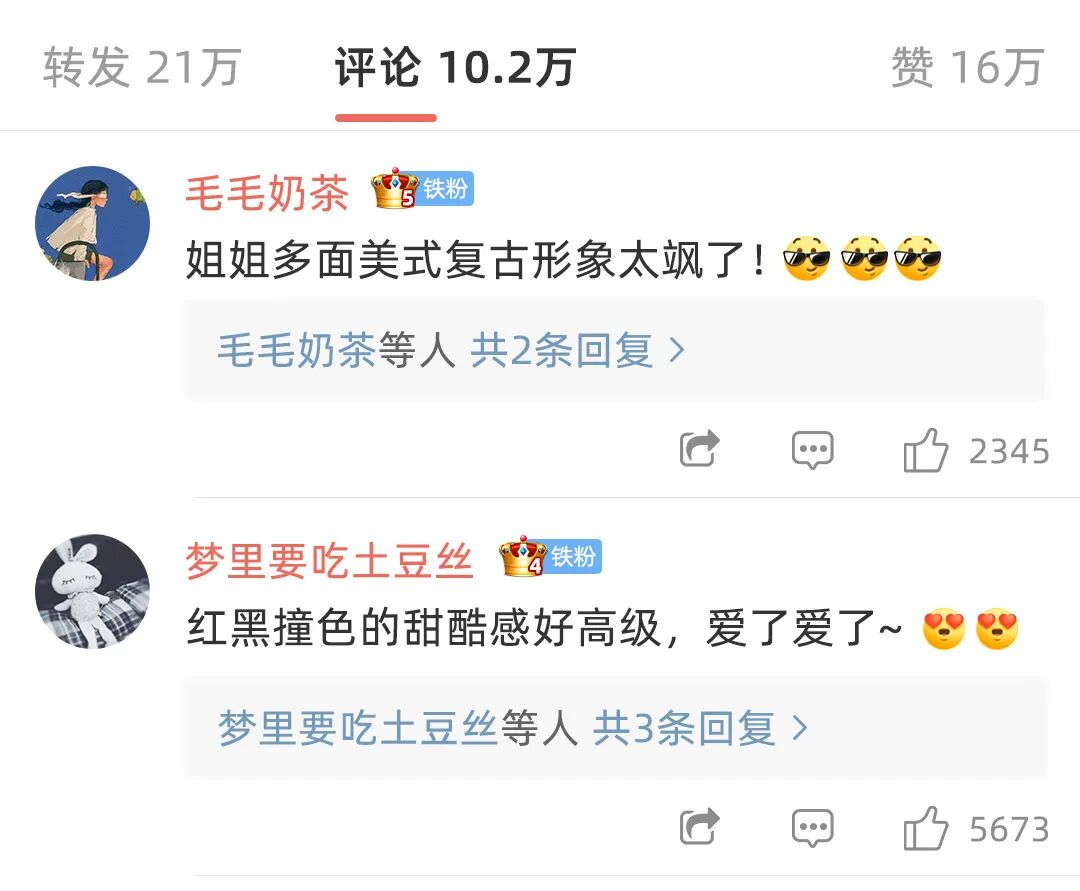Reply to 梦里要吃土豆丝 comment via bubble icon
The width and height of the screenshot is (1080, 891).
(813, 828)
